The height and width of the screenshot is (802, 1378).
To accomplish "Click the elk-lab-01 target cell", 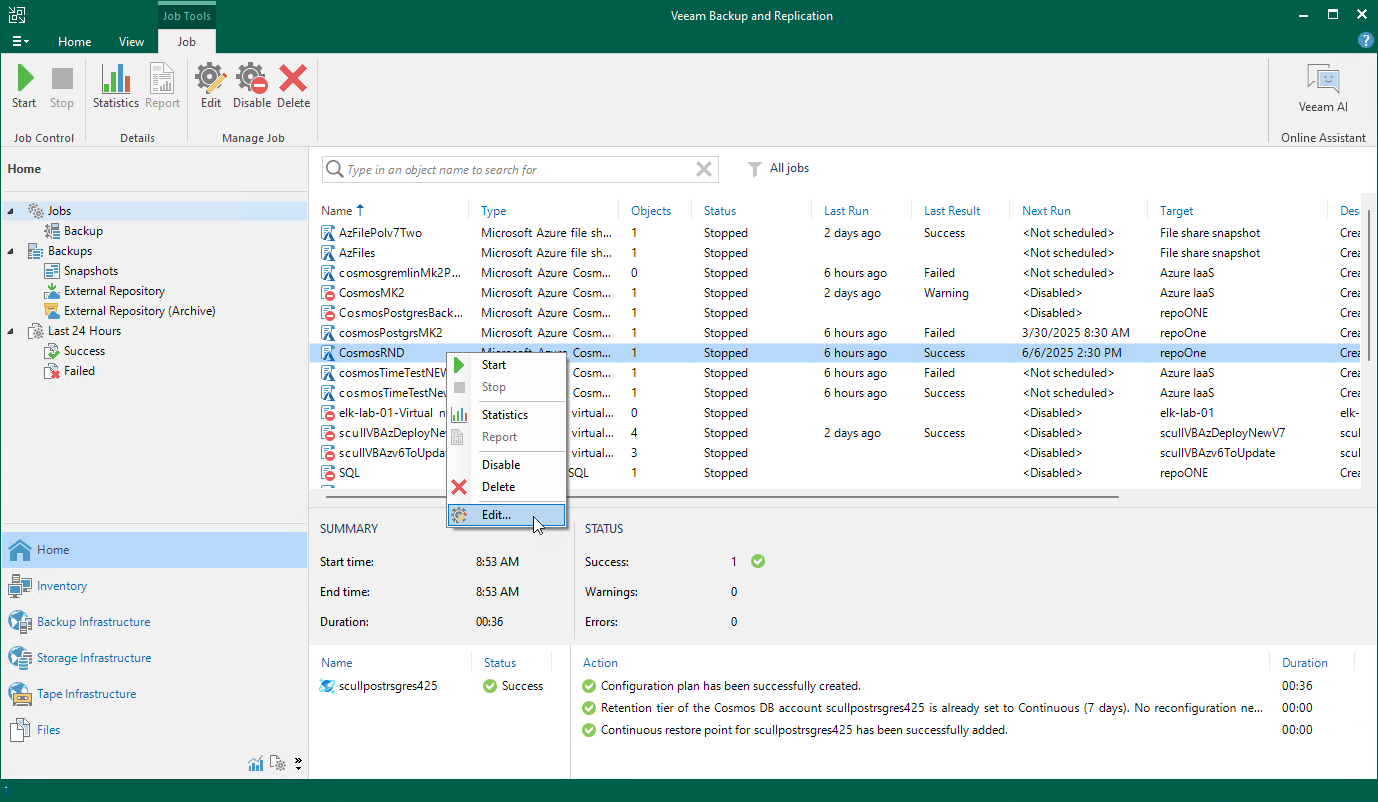I will coord(1187,413).
